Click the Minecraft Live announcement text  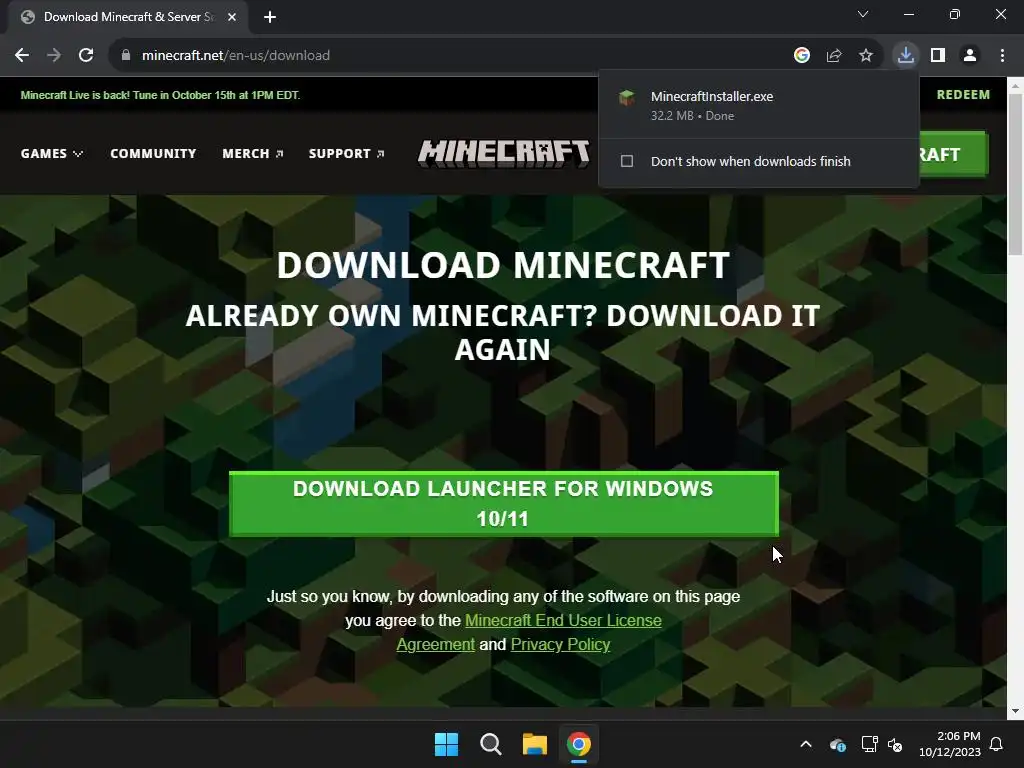[x=160, y=95]
